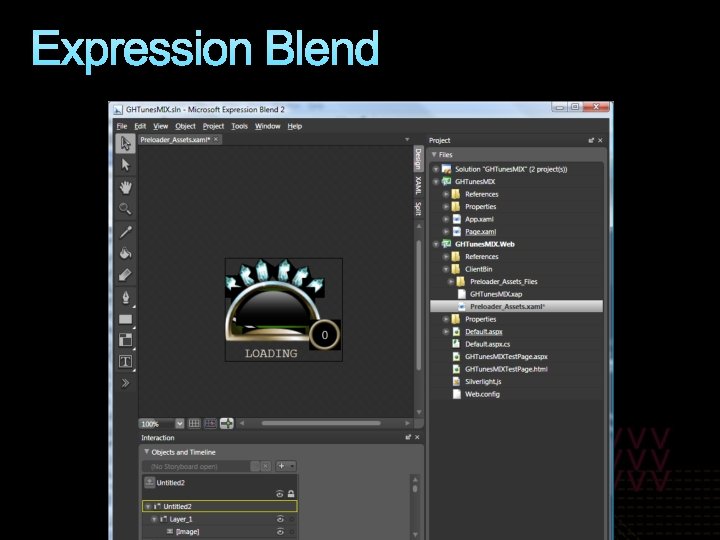
Task: Open the Tools menu
Action: pyautogui.click(x=239, y=126)
